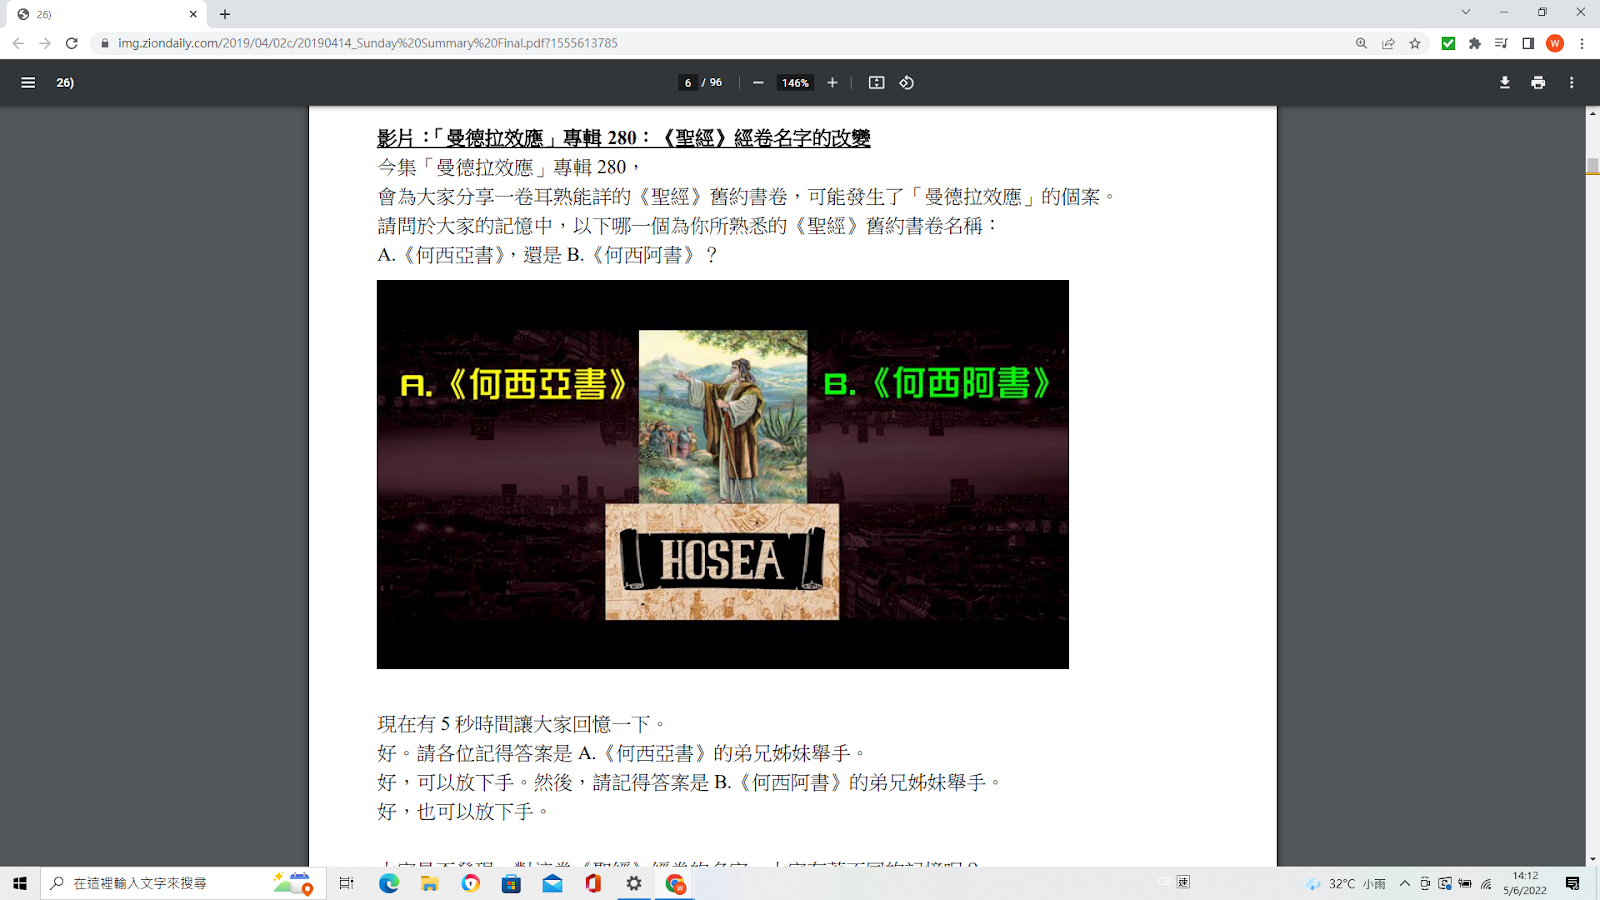Download the PDF file
The width and height of the screenshot is (1600, 900).
pos(1504,83)
